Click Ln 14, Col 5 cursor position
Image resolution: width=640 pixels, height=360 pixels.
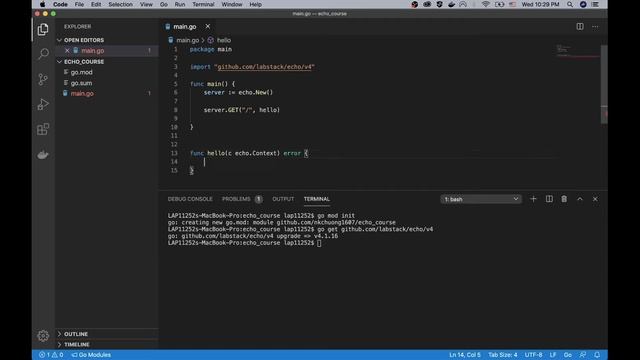point(465,355)
